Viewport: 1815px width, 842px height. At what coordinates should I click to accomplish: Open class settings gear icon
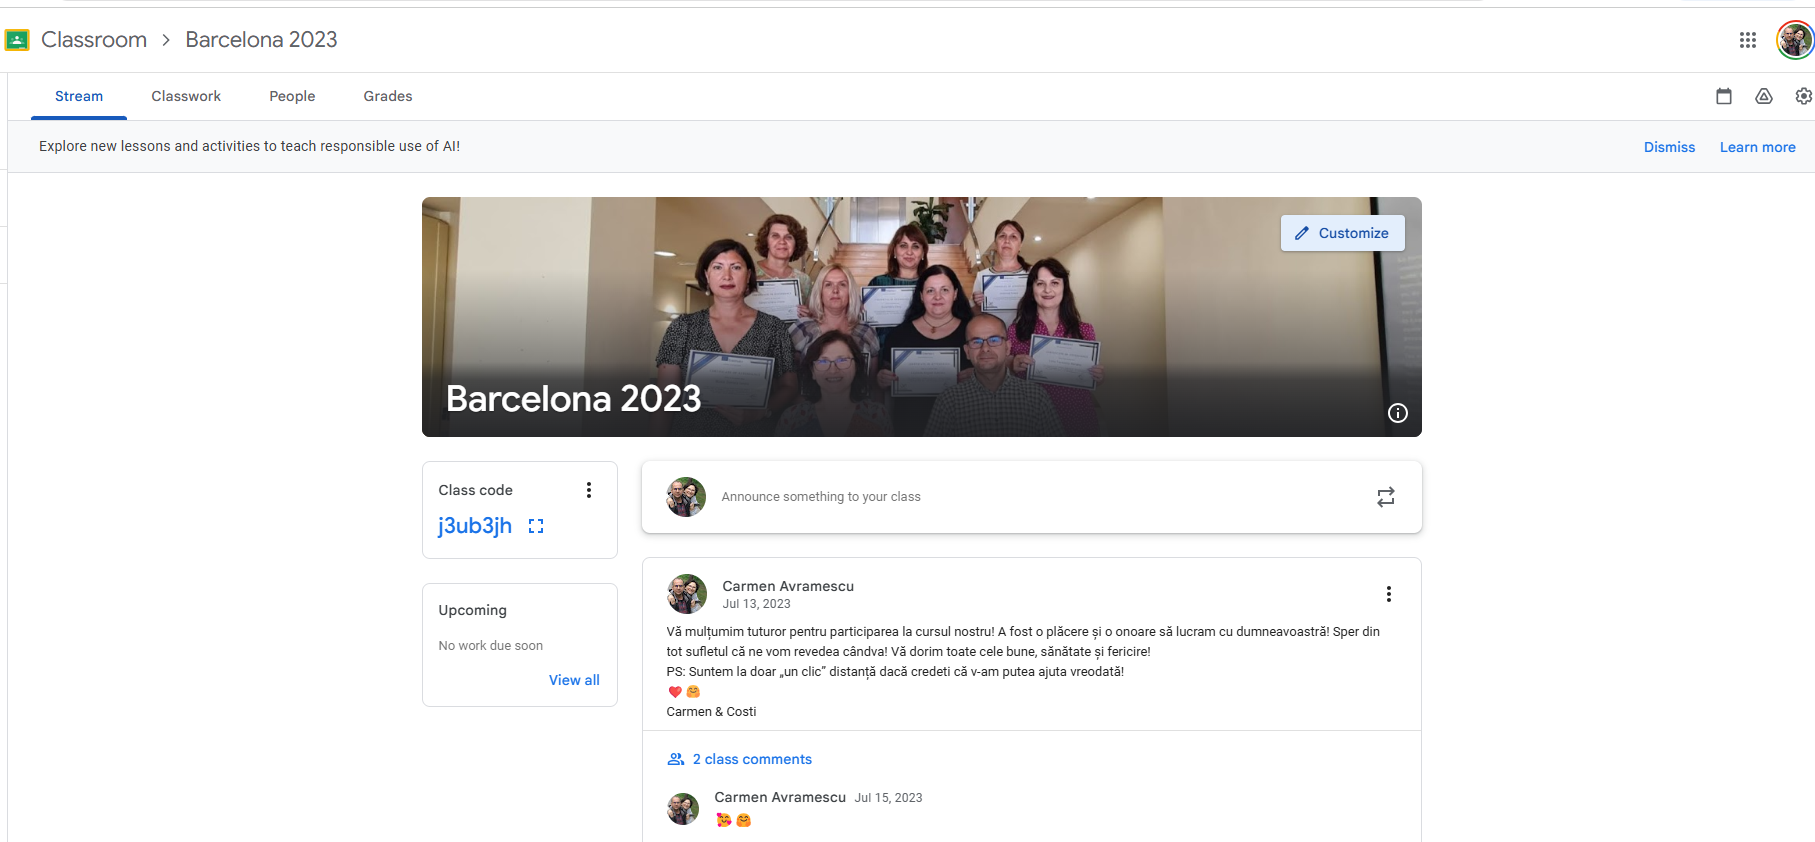1802,96
